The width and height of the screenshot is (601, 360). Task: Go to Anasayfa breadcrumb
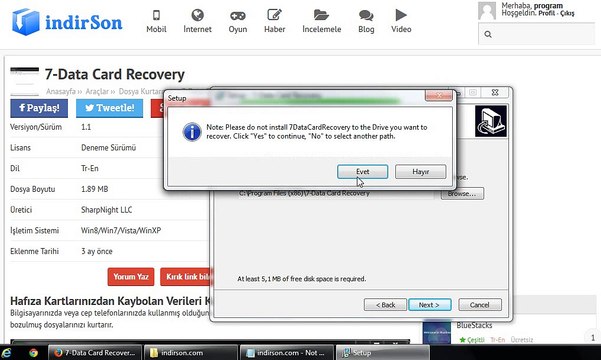coord(61,91)
